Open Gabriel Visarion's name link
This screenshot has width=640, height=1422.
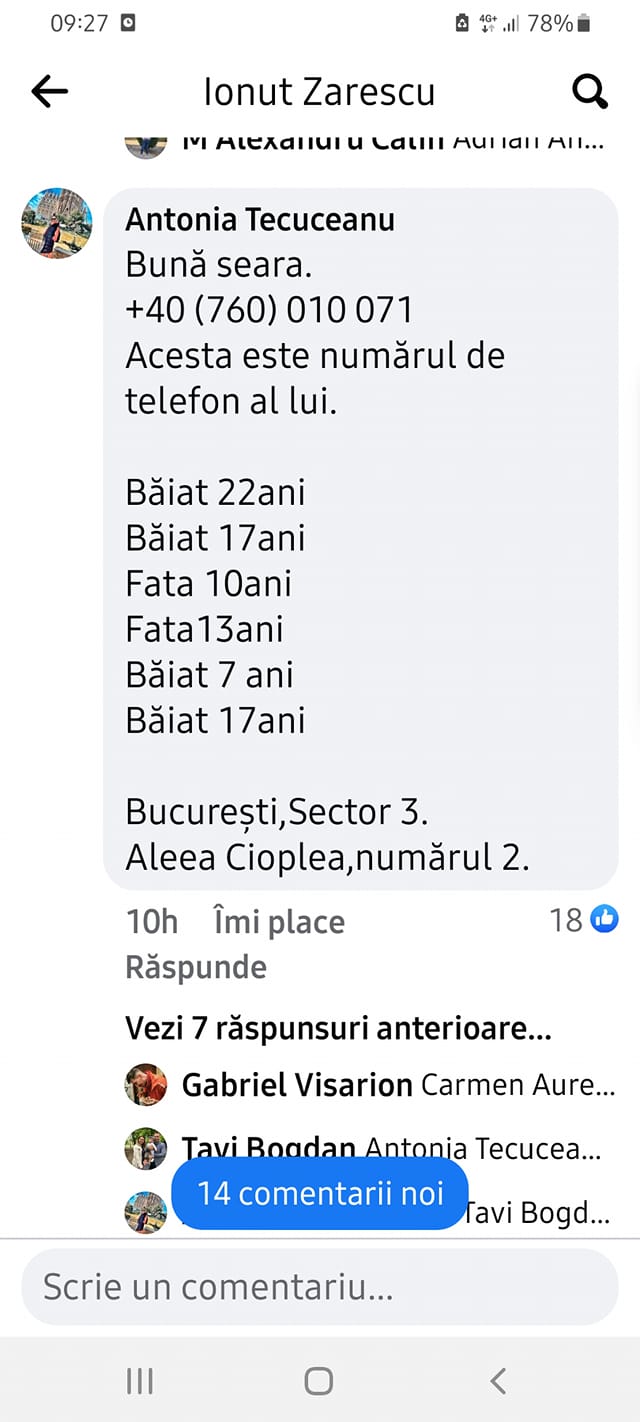click(x=297, y=1085)
